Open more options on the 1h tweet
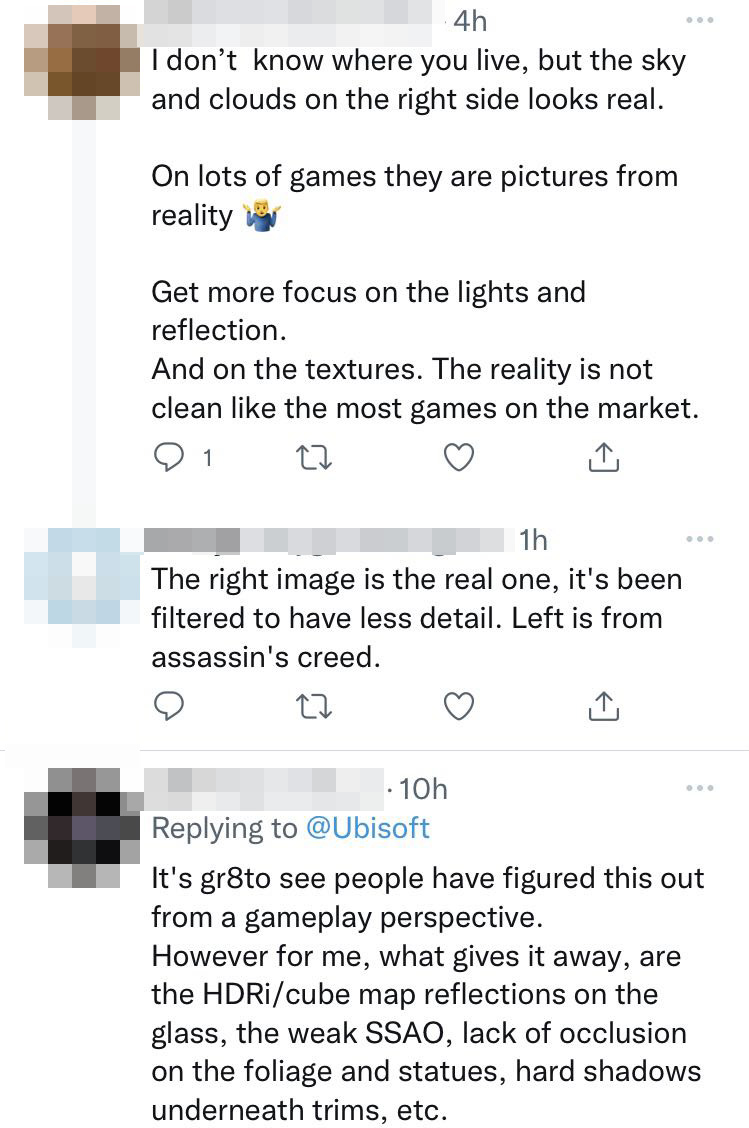The height and width of the screenshot is (1128, 749). coord(700,540)
